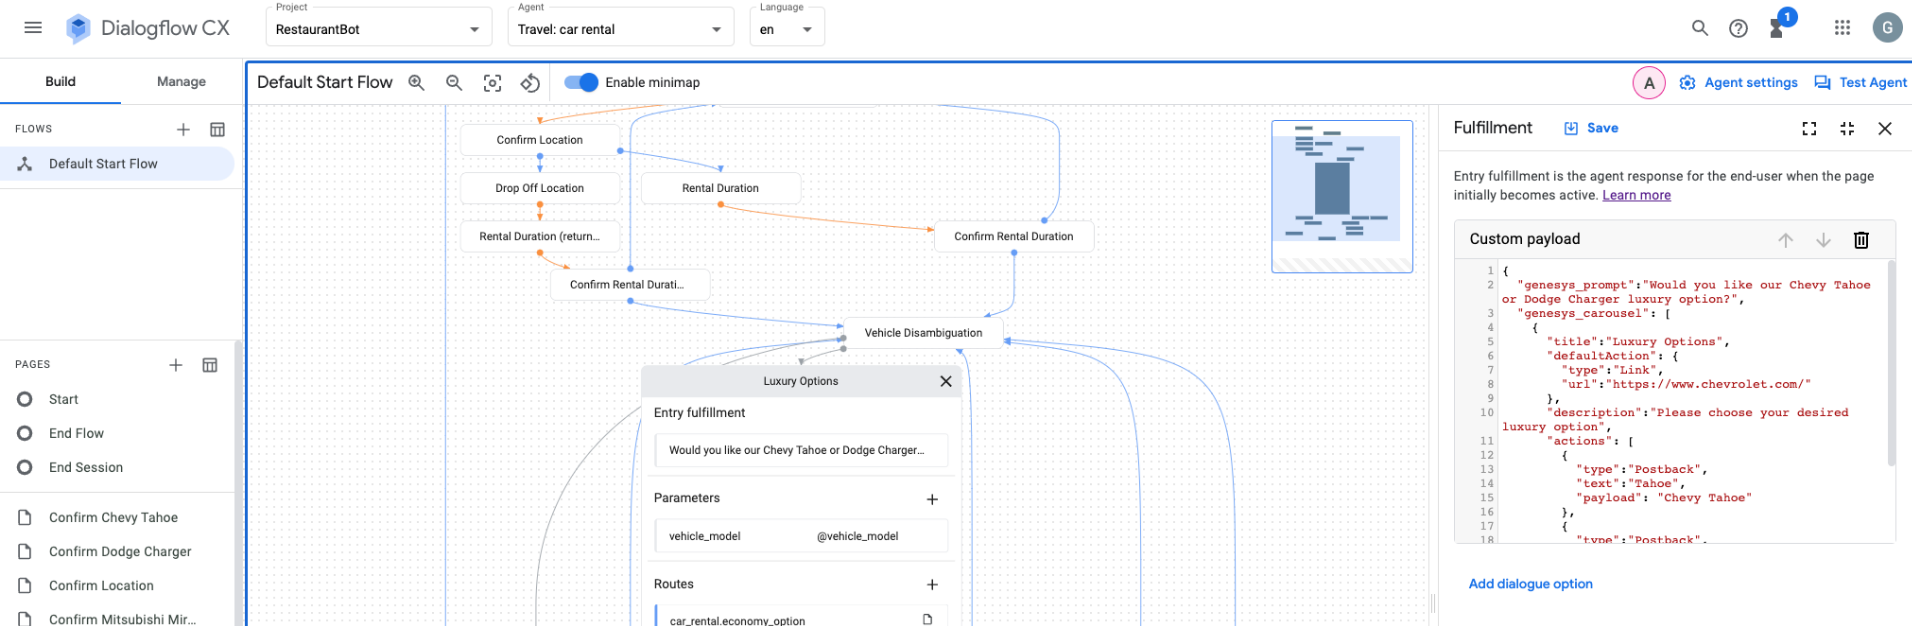Click the minimap overview thumbnail
The image size is (1912, 626).
point(1342,196)
